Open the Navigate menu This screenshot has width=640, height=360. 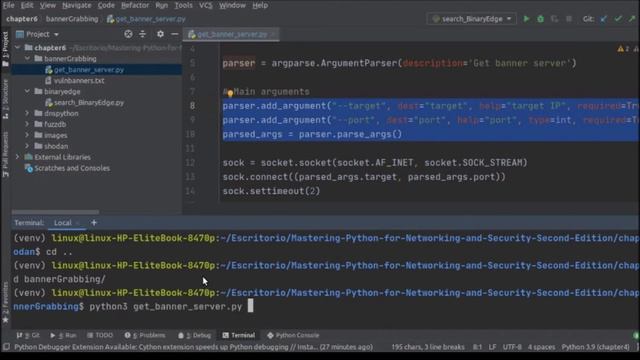[x=77, y=5]
